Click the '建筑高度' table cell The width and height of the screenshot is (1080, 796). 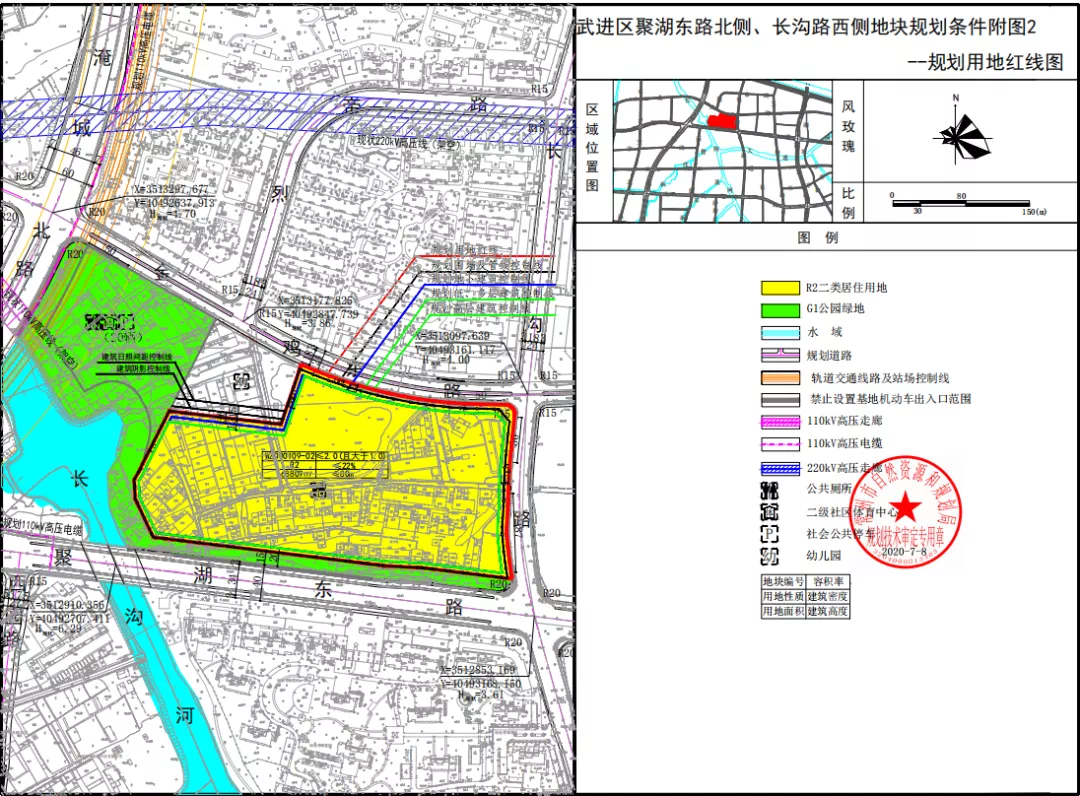point(827,611)
